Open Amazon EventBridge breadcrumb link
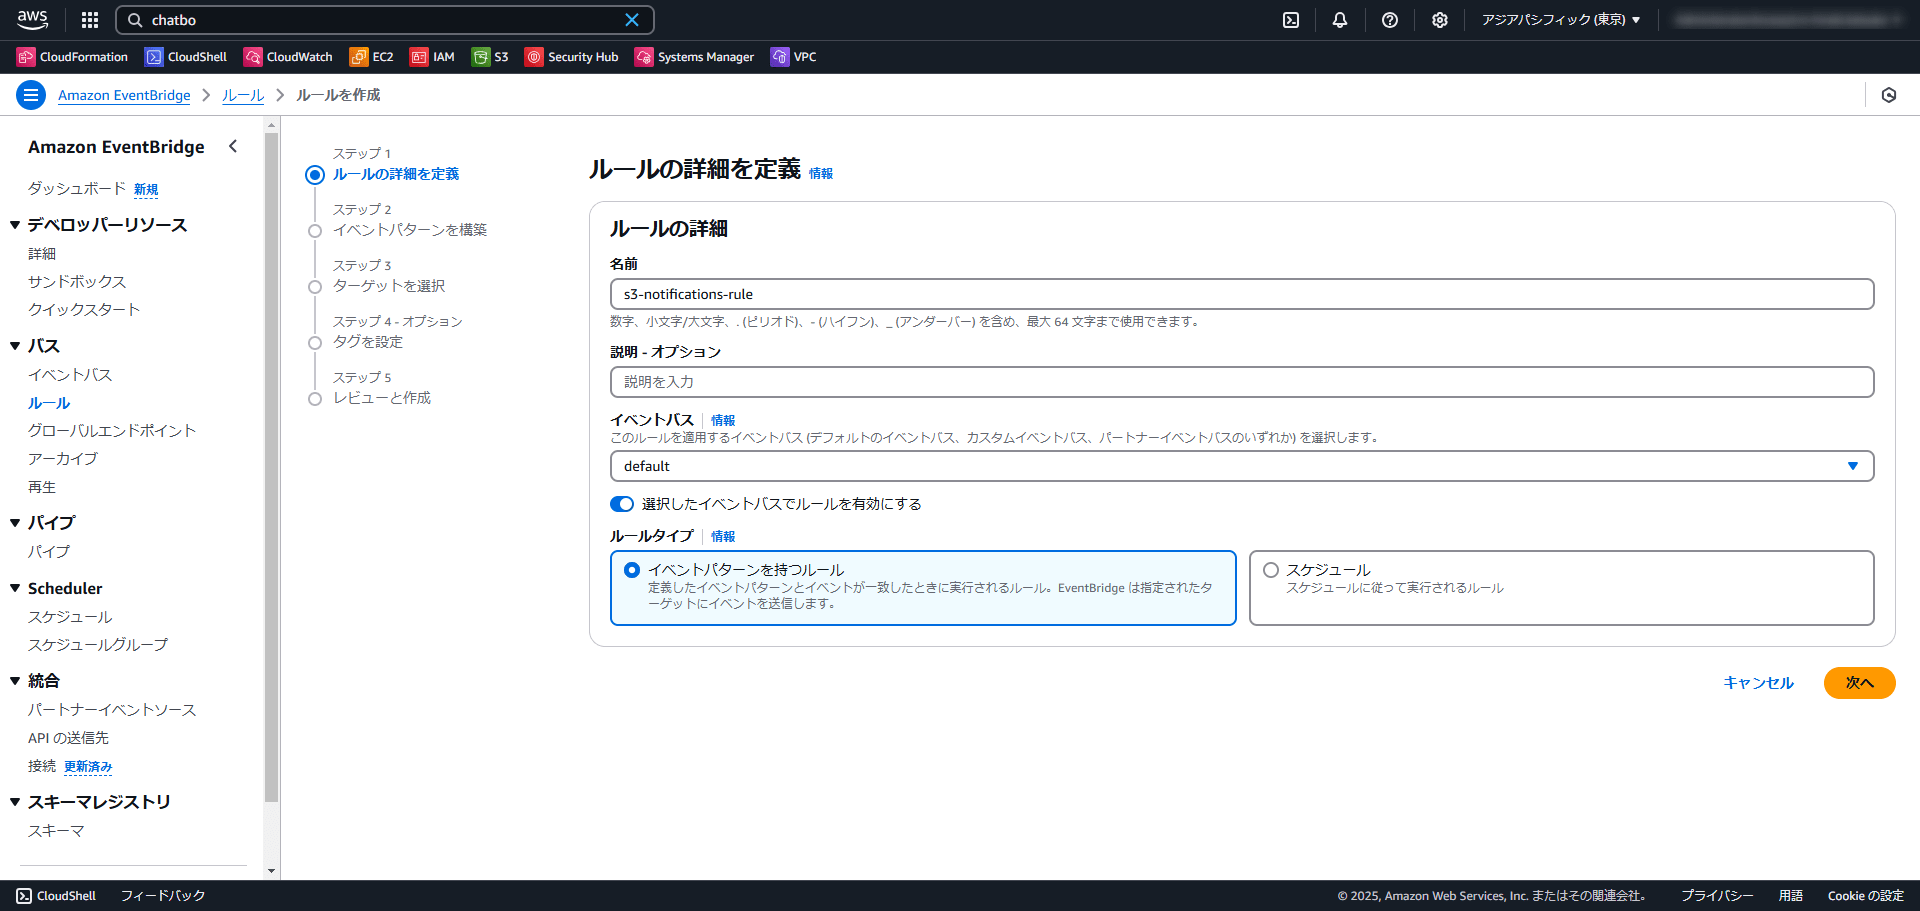The height and width of the screenshot is (911, 1920). (x=124, y=95)
